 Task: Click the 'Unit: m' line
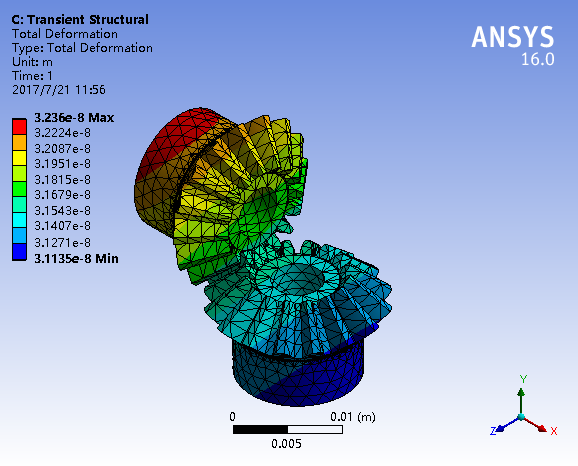(32, 62)
